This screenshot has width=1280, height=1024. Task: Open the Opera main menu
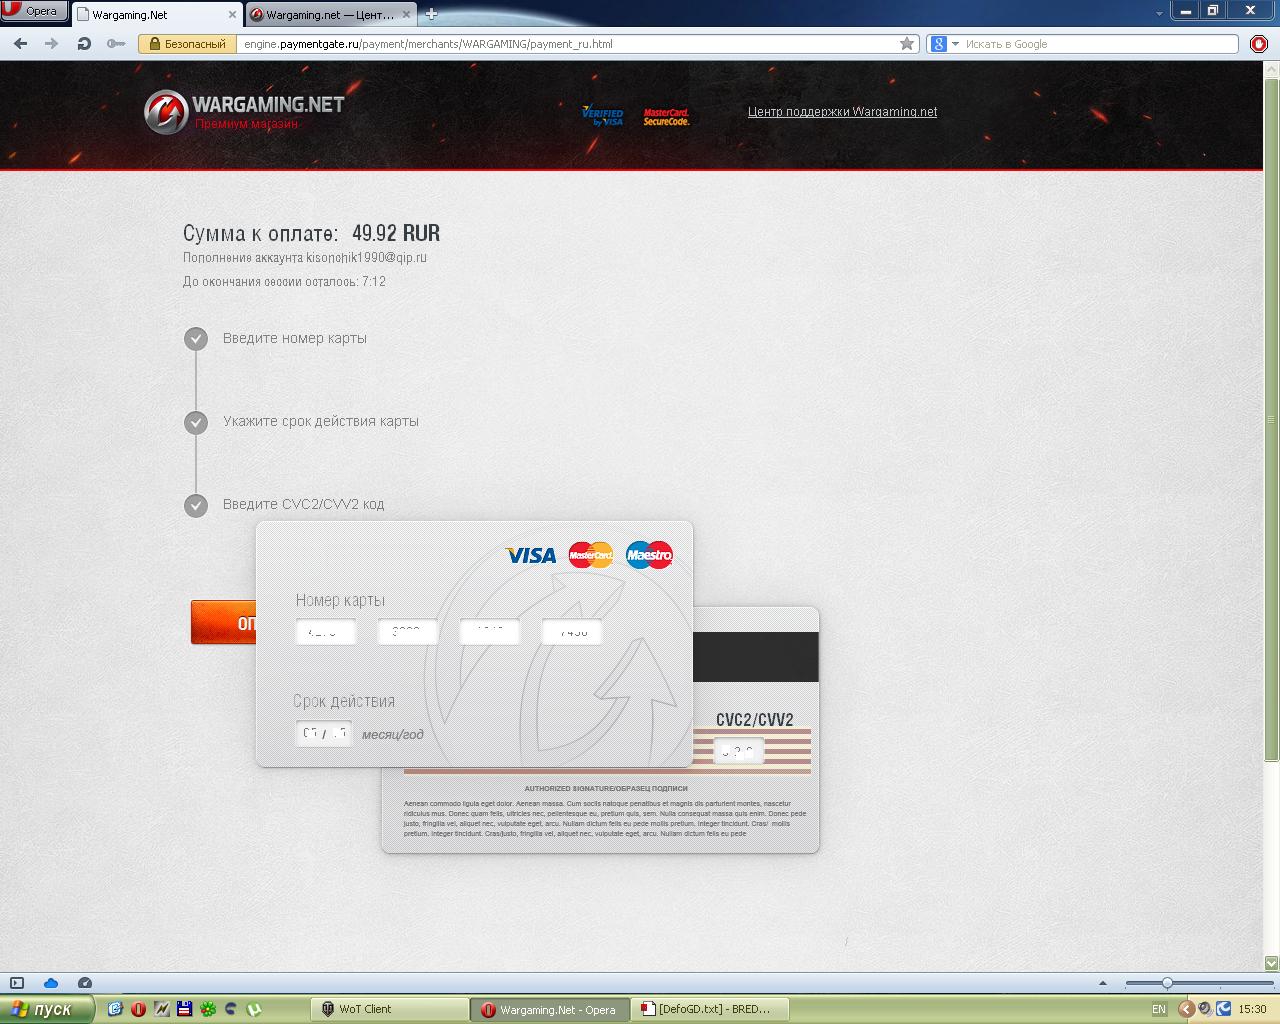(34, 11)
